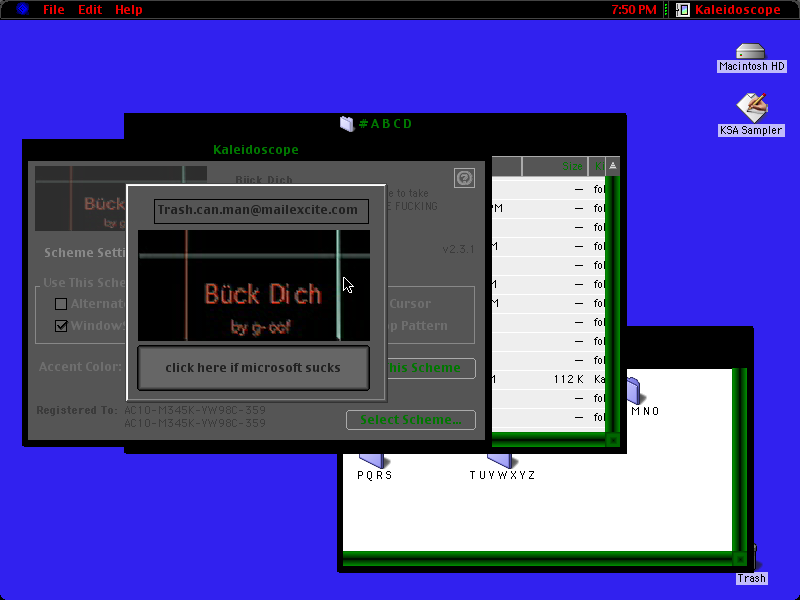Click the #ABCD window title text
The height and width of the screenshot is (600, 800).
385,124
